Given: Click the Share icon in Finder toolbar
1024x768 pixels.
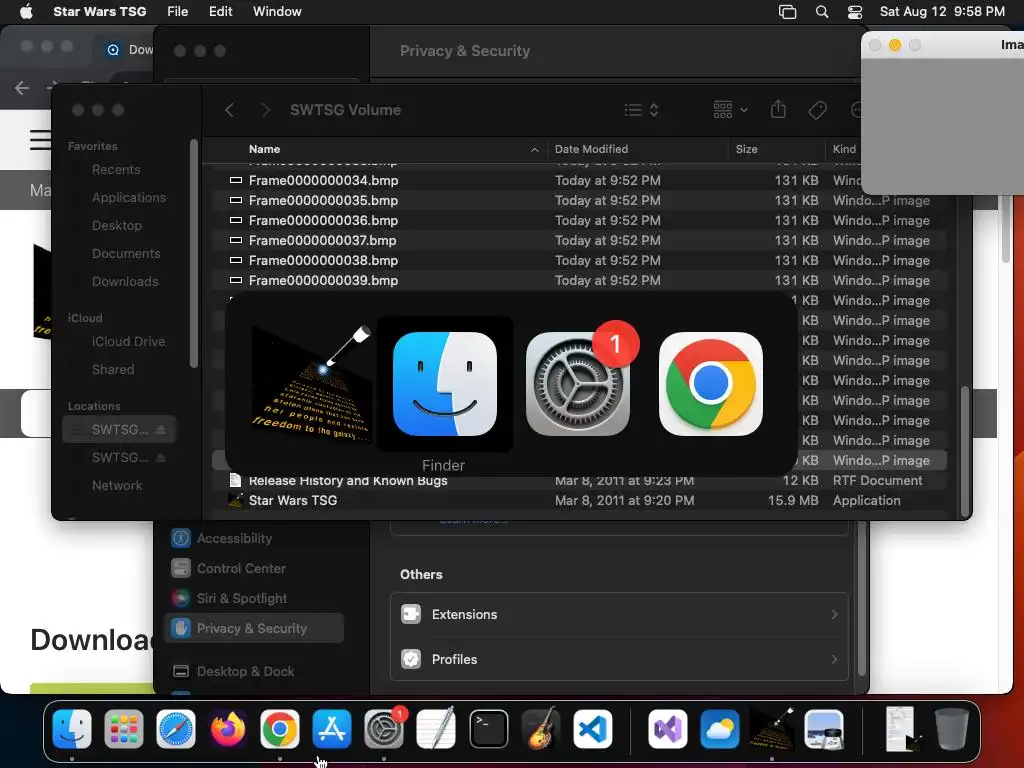Looking at the screenshot, I should click(x=778, y=109).
